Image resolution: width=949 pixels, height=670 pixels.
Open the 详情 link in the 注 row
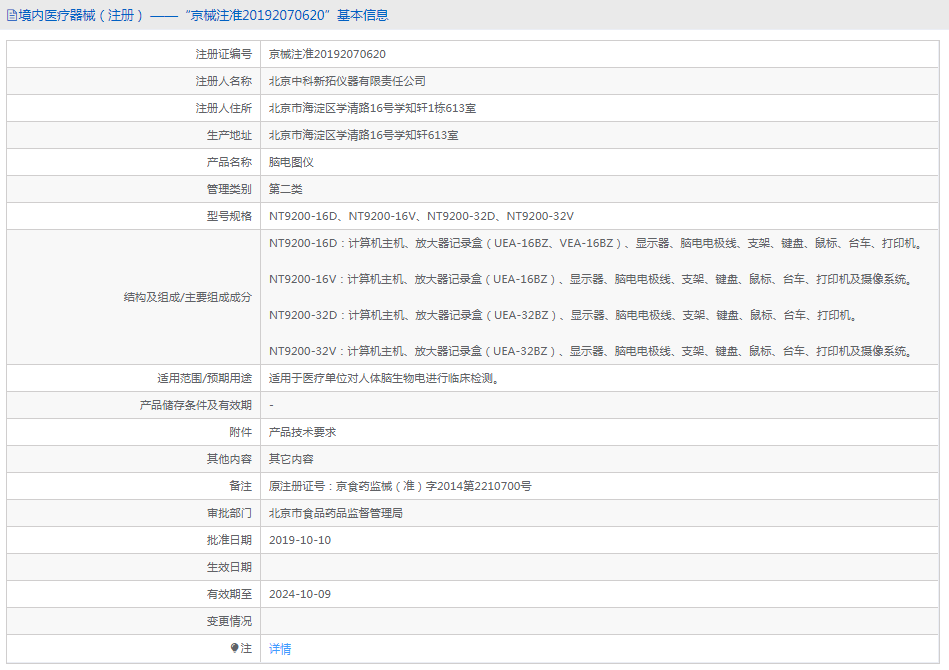pyautogui.click(x=279, y=648)
